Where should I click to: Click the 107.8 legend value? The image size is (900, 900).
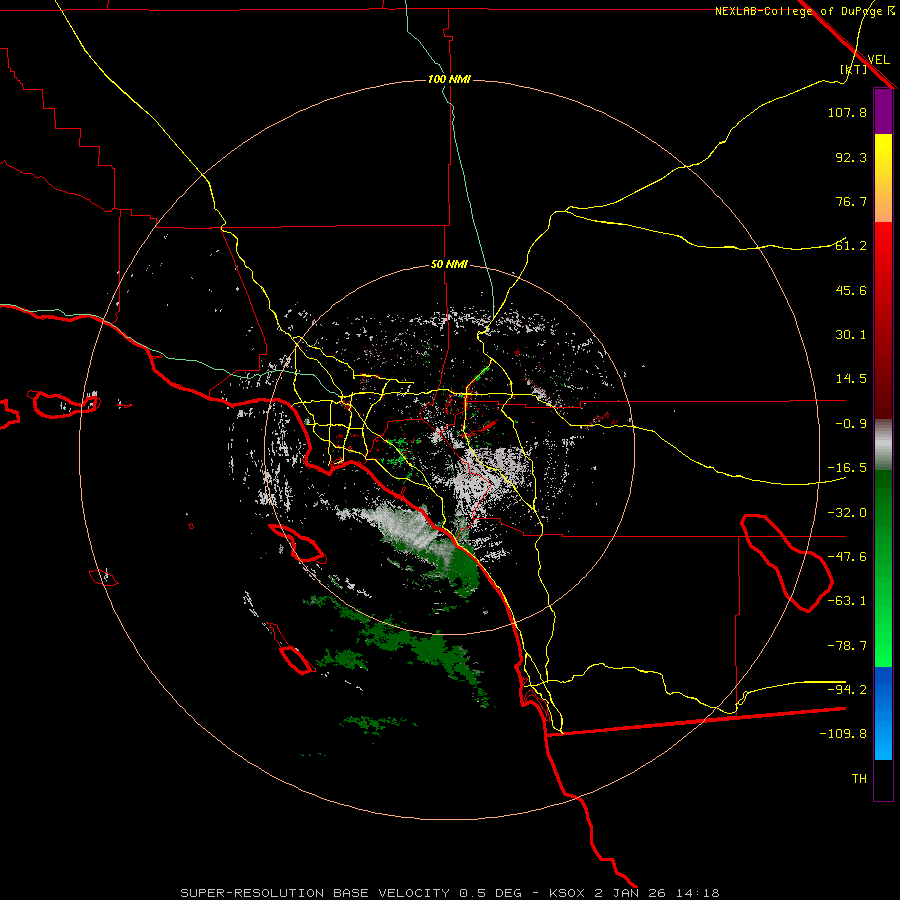847,112
